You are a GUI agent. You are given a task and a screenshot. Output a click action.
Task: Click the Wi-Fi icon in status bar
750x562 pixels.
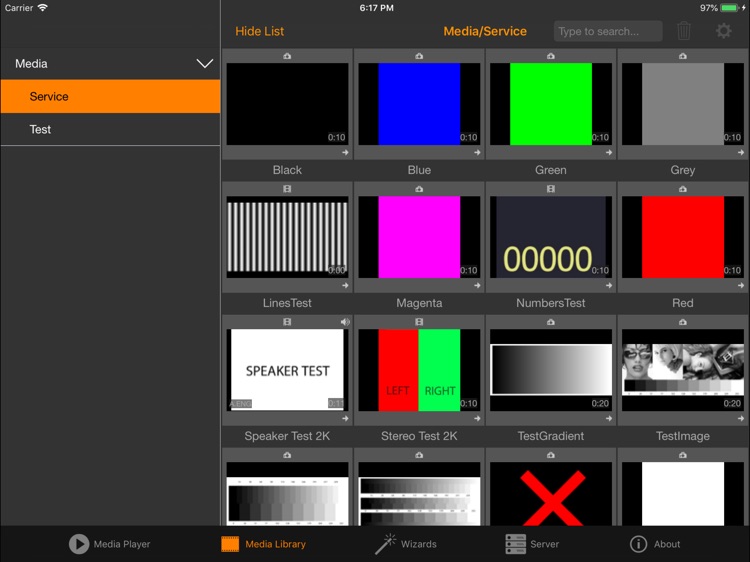coord(43,8)
